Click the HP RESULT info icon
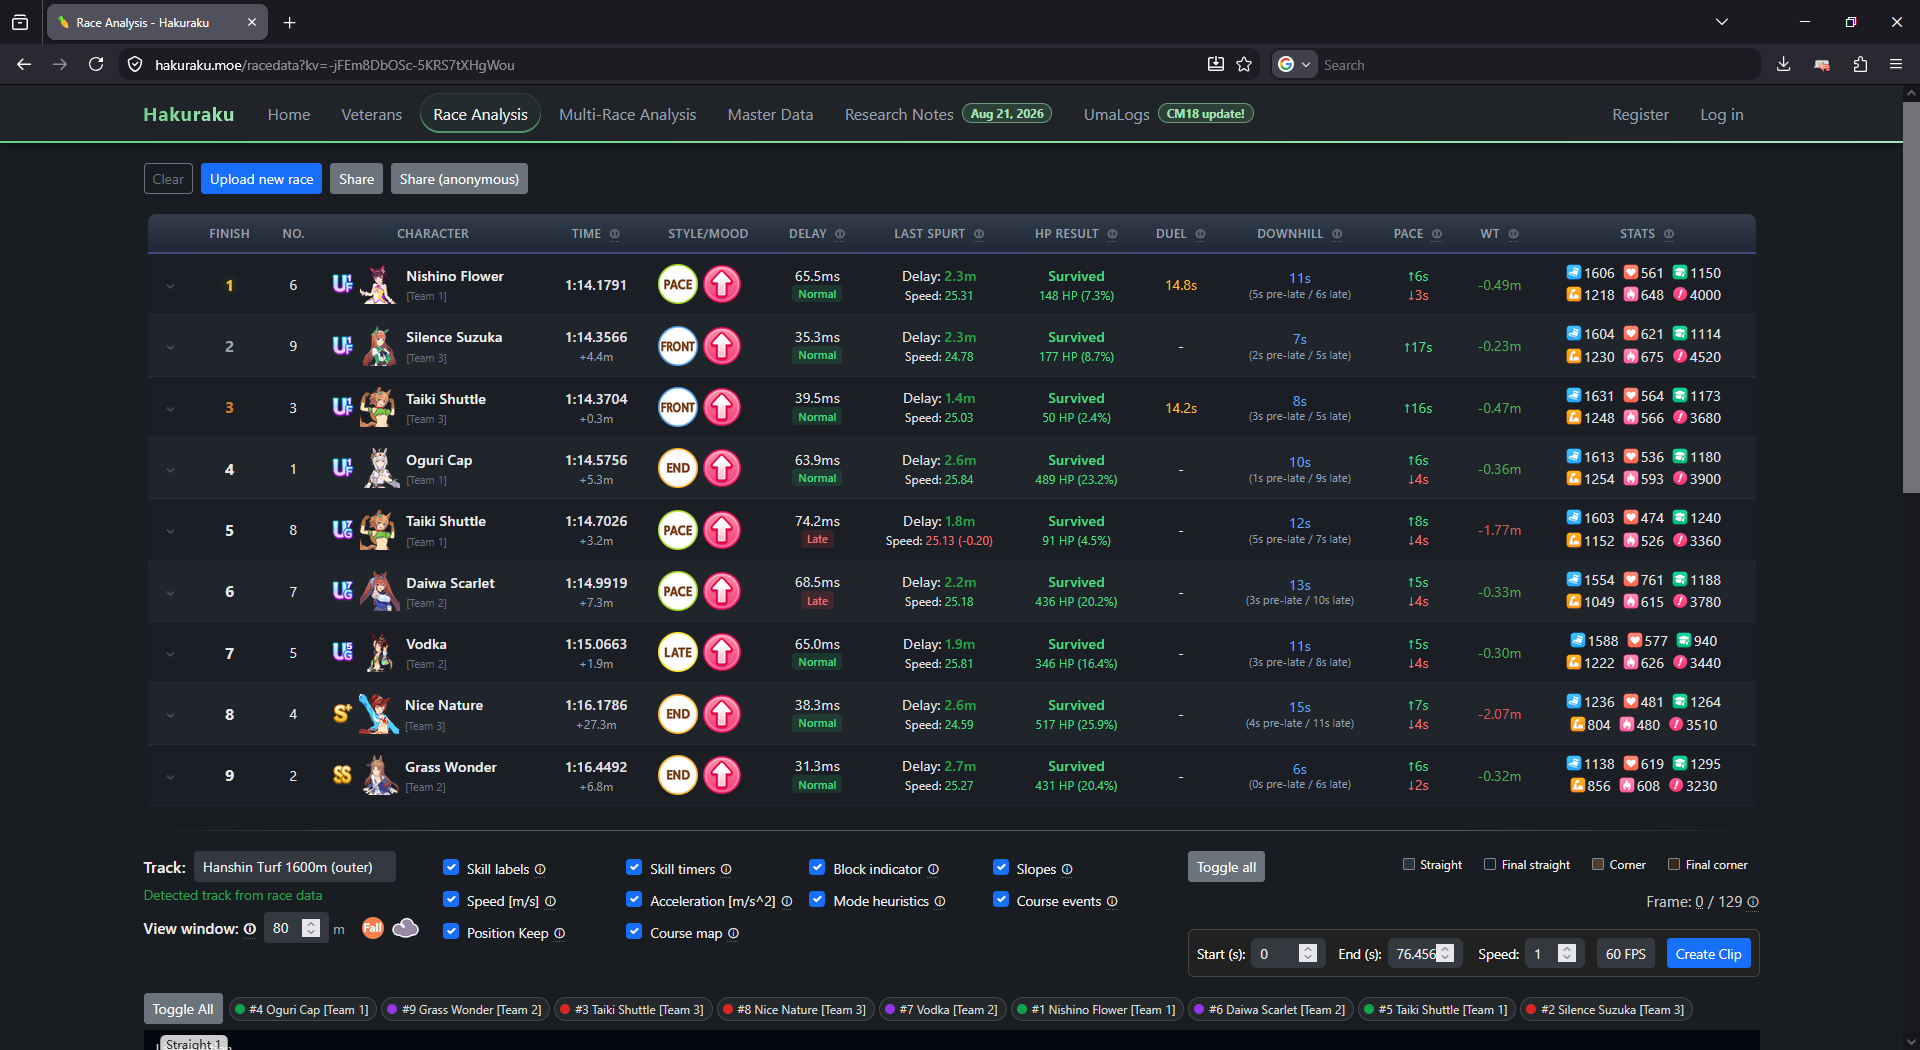 click(x=1112, y=234)
